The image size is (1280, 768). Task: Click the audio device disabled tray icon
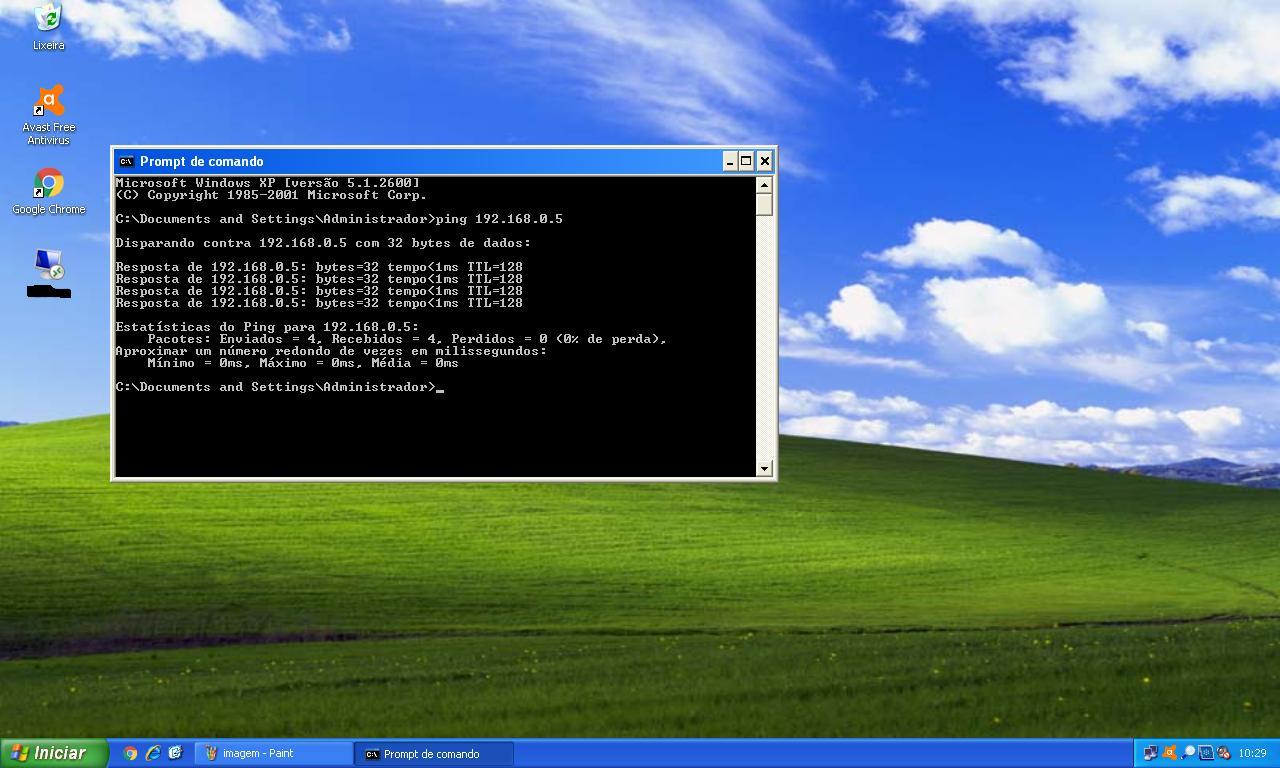[1223, 753]
